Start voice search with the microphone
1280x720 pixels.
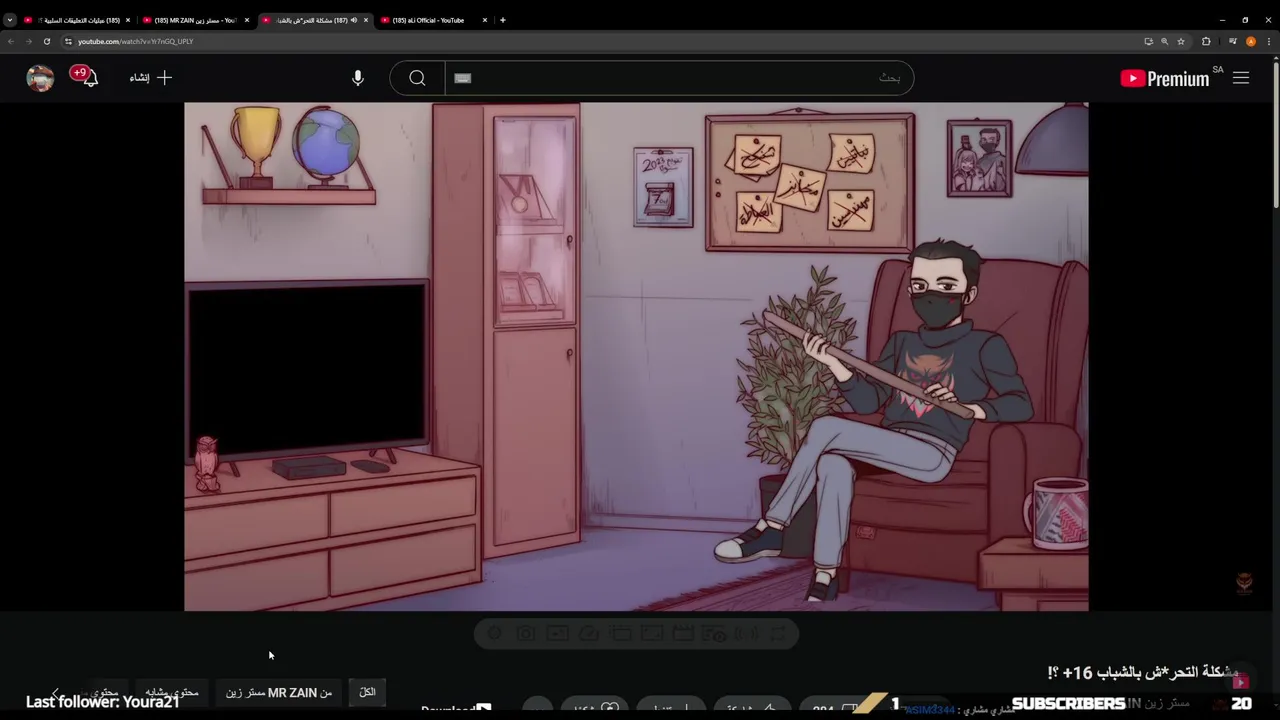click(x=358, y=78)
